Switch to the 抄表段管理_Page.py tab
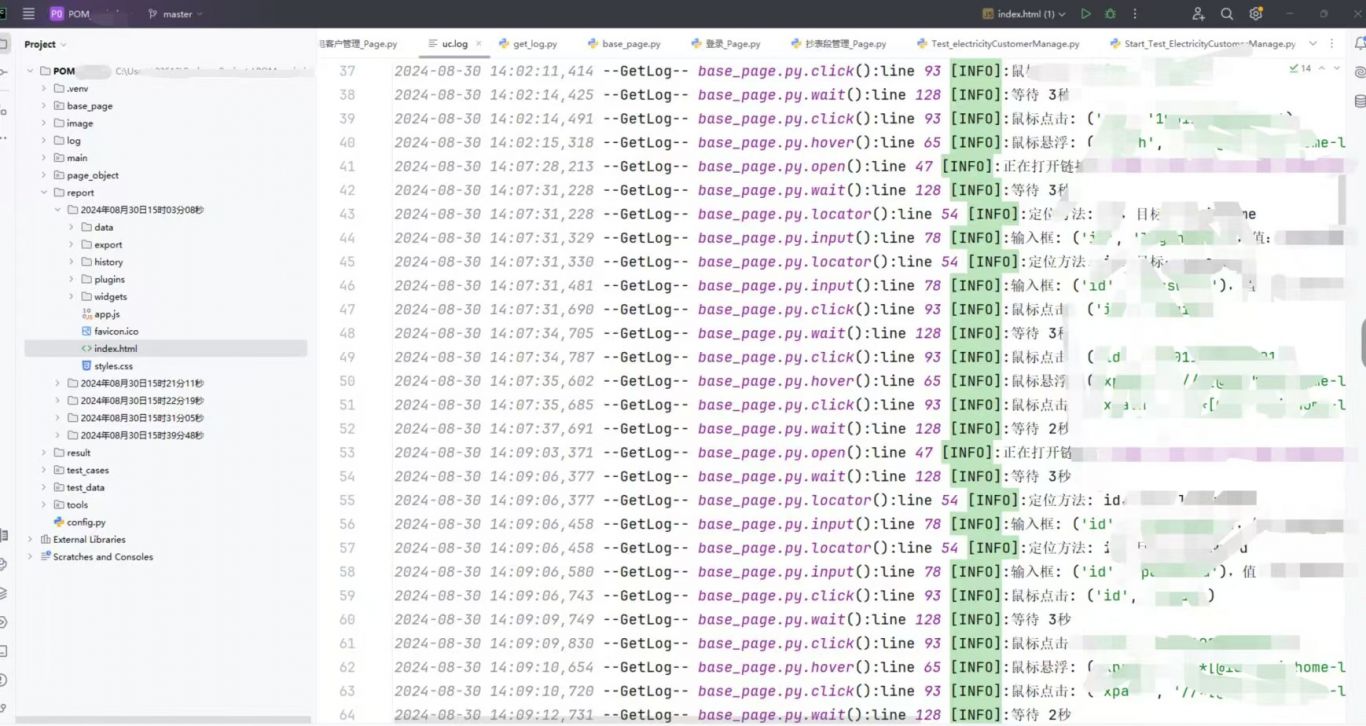 838,44
